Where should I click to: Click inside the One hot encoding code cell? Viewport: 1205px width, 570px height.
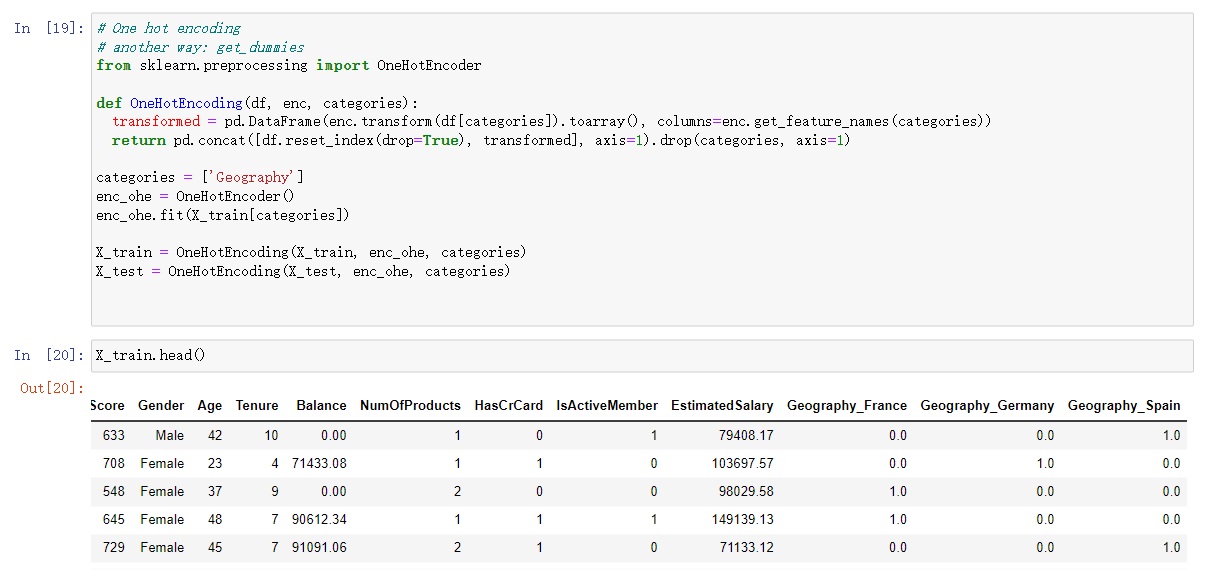641,169
